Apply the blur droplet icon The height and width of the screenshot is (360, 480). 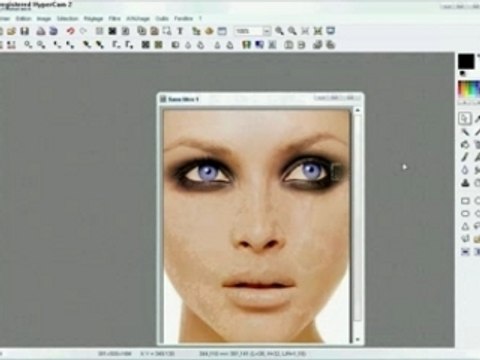(201, 45)
